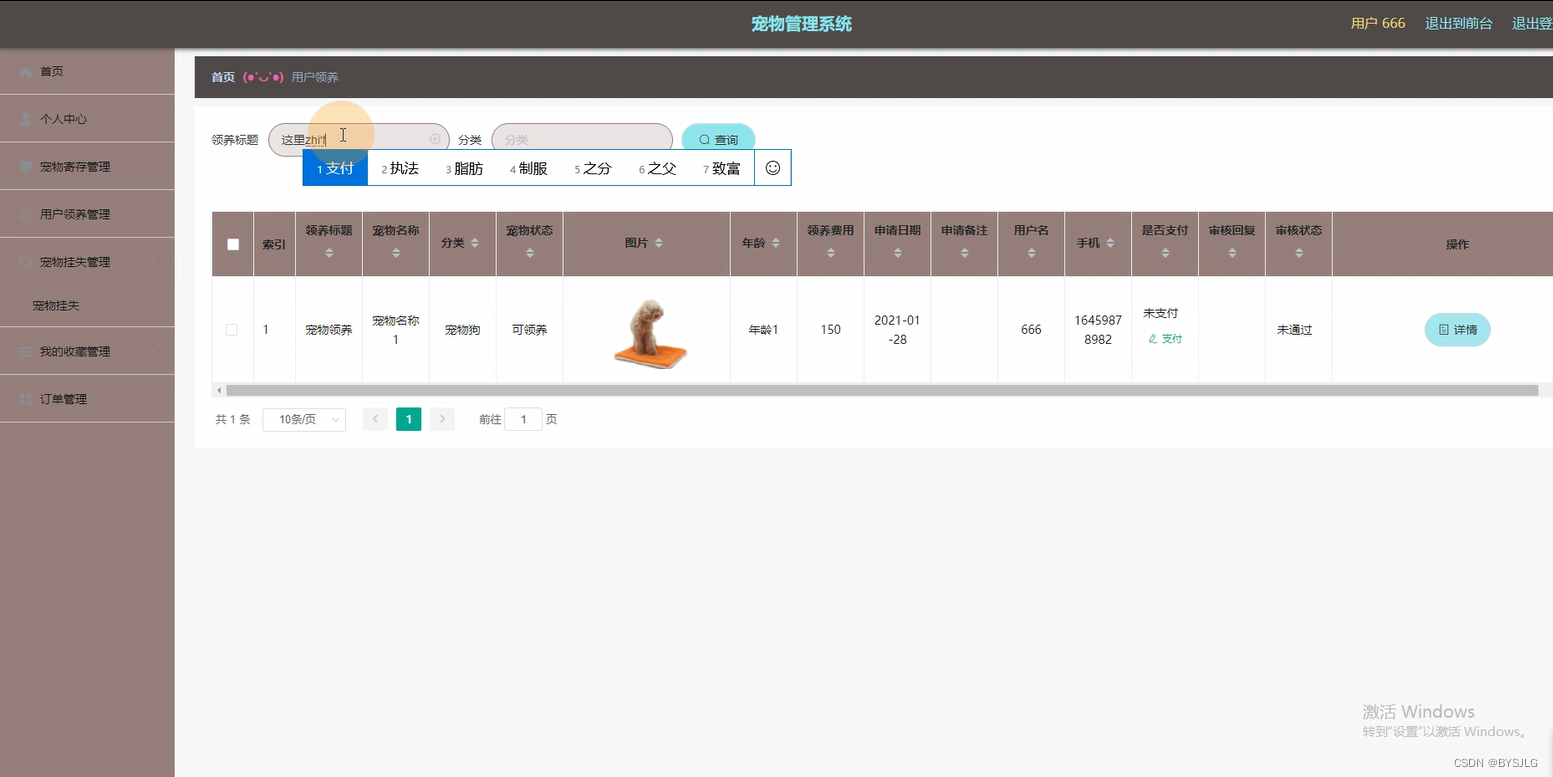This screenshot has width=1553, height=777.
Task: Sort table by 宠物状态 column arrows
Action: (530, 254)
